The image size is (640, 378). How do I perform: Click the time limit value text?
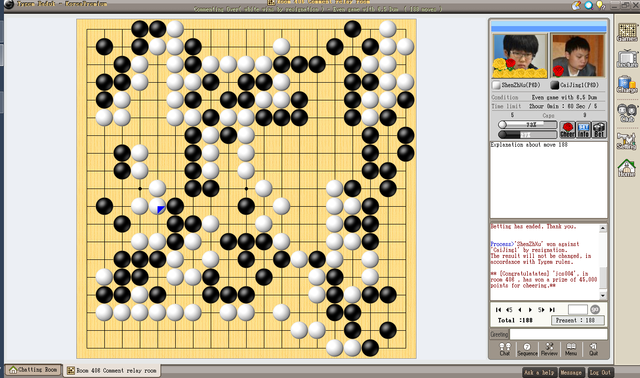pos(563,106)
